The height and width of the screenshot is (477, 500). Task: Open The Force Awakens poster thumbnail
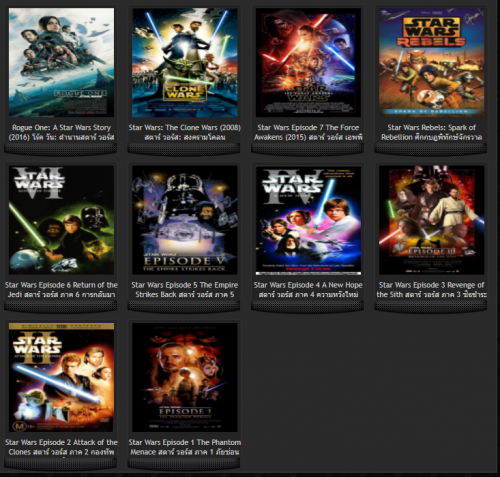tap(308, 63)
